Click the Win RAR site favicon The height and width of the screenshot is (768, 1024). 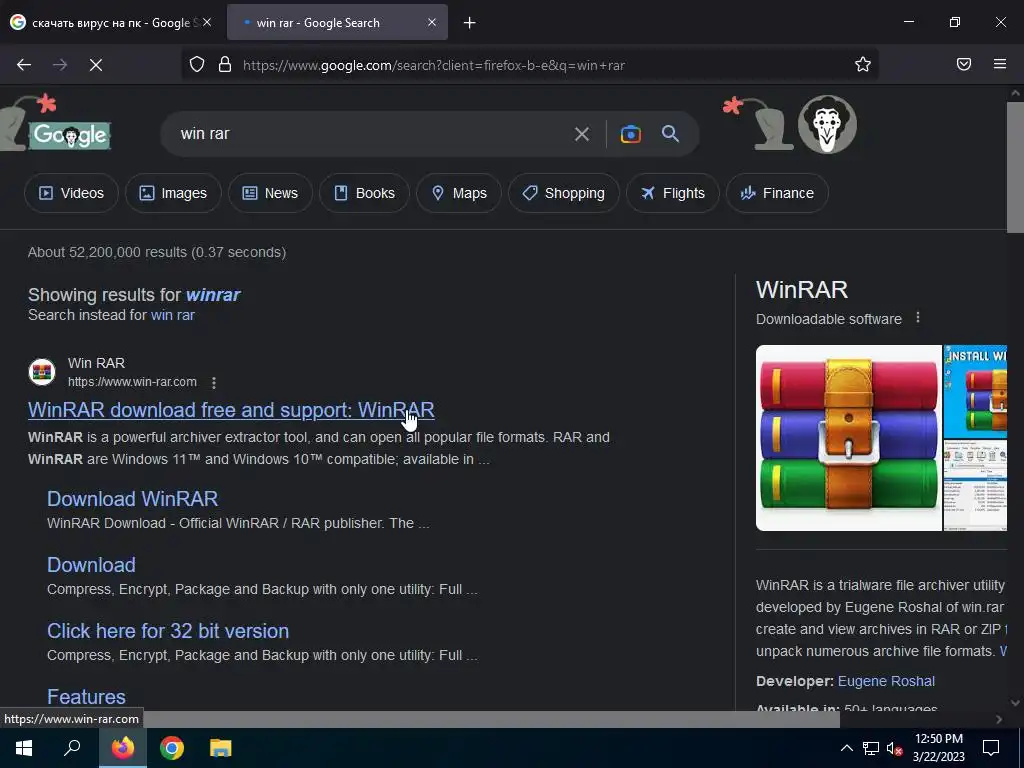[42, 372]
